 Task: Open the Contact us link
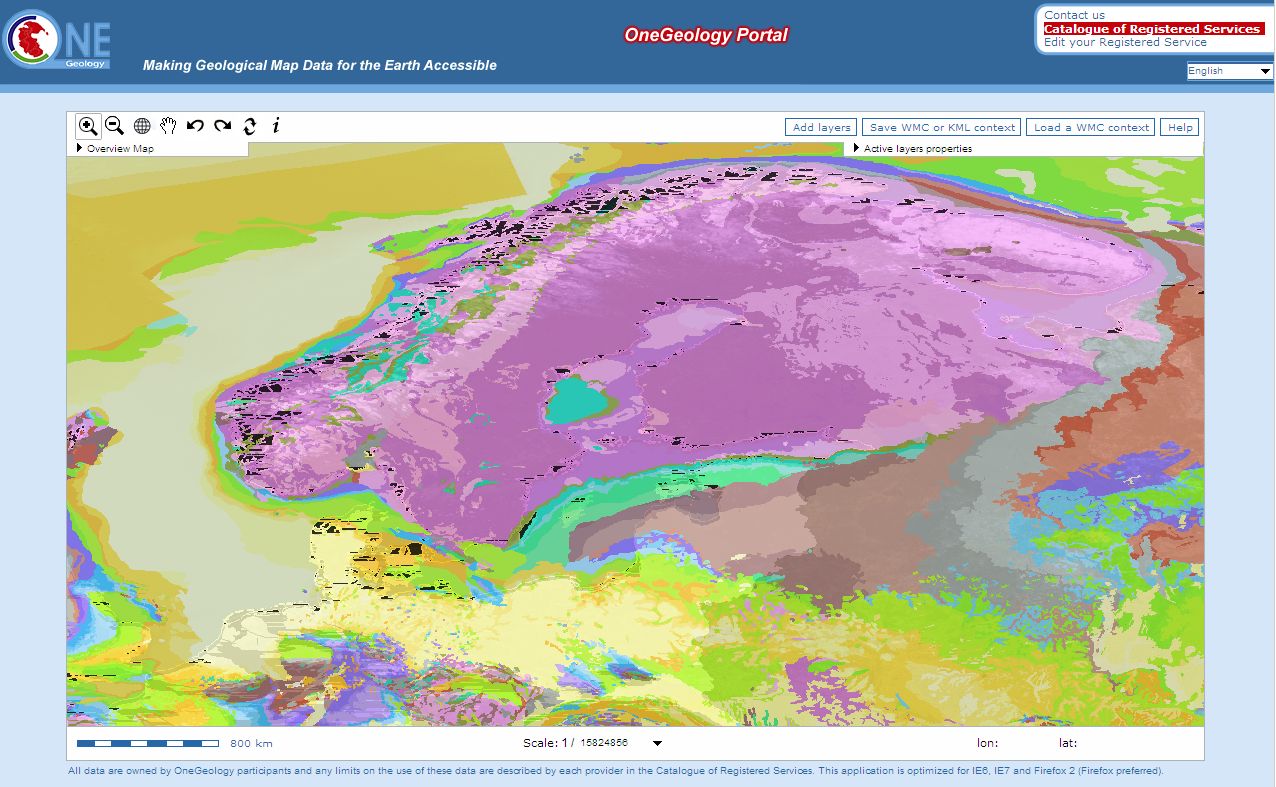pyautogui.click(x=1074, y=15)
